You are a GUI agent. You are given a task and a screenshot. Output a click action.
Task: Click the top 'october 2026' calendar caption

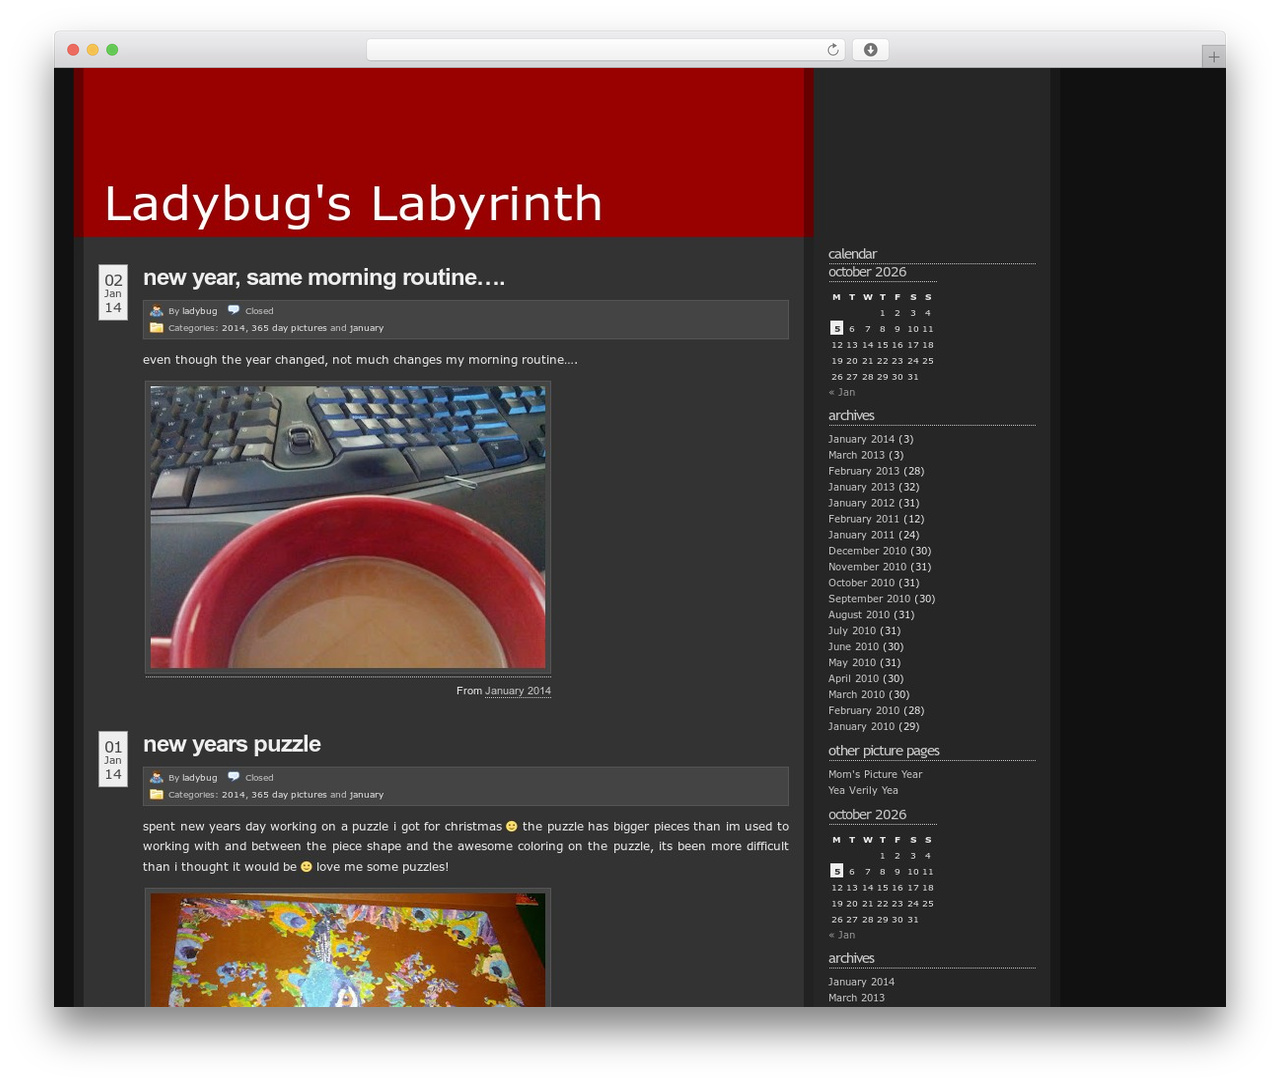click(x=867, y=272)
